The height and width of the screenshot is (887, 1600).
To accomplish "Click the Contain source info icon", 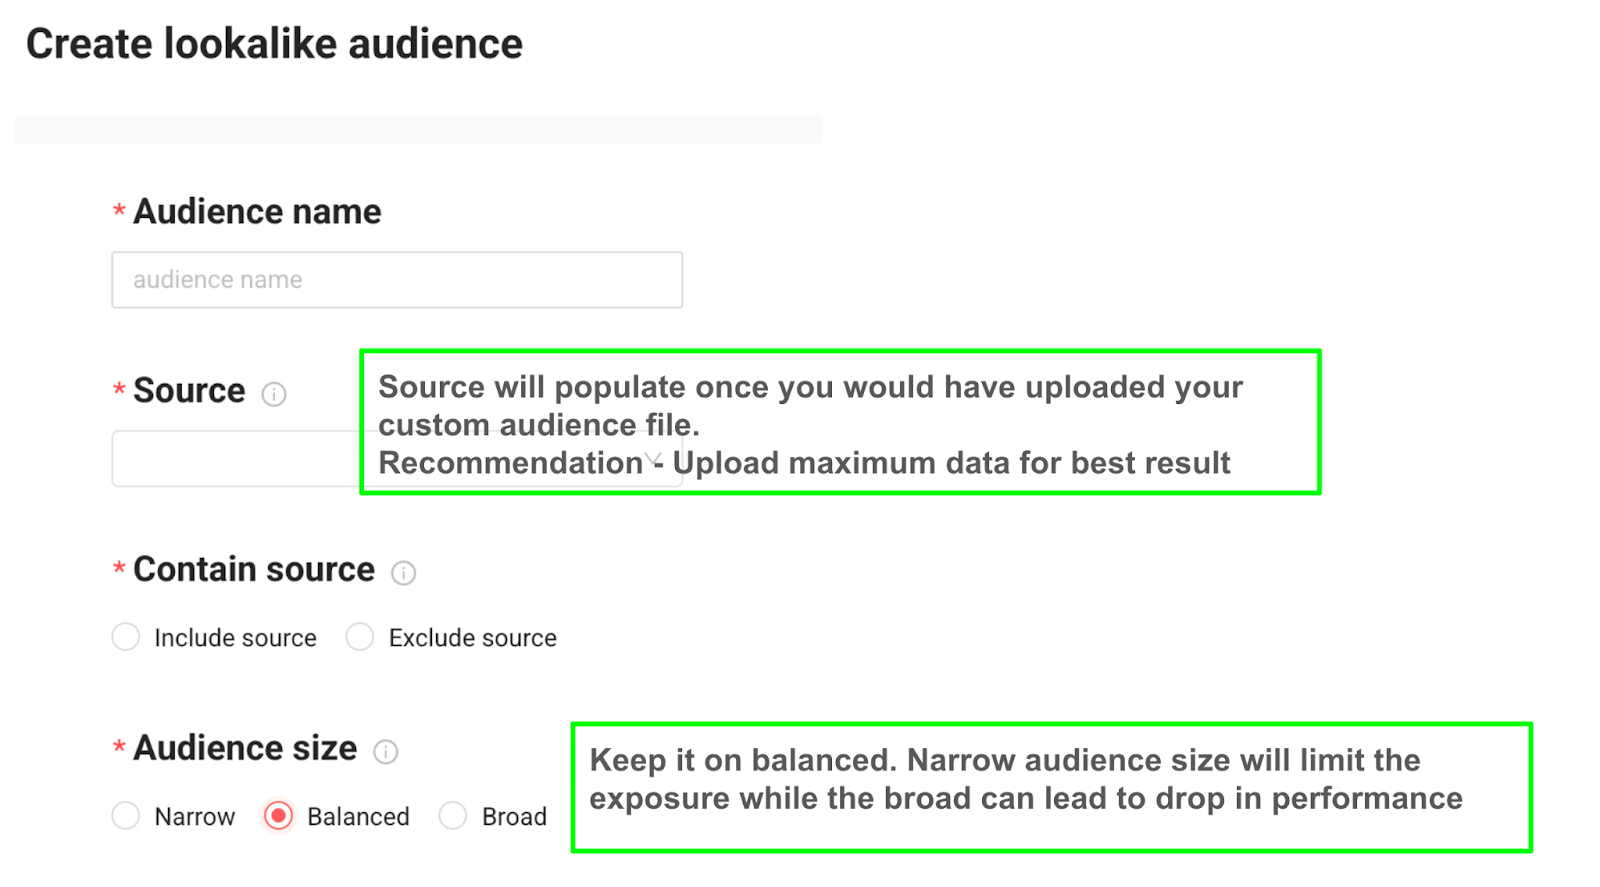I will [403, 573].
